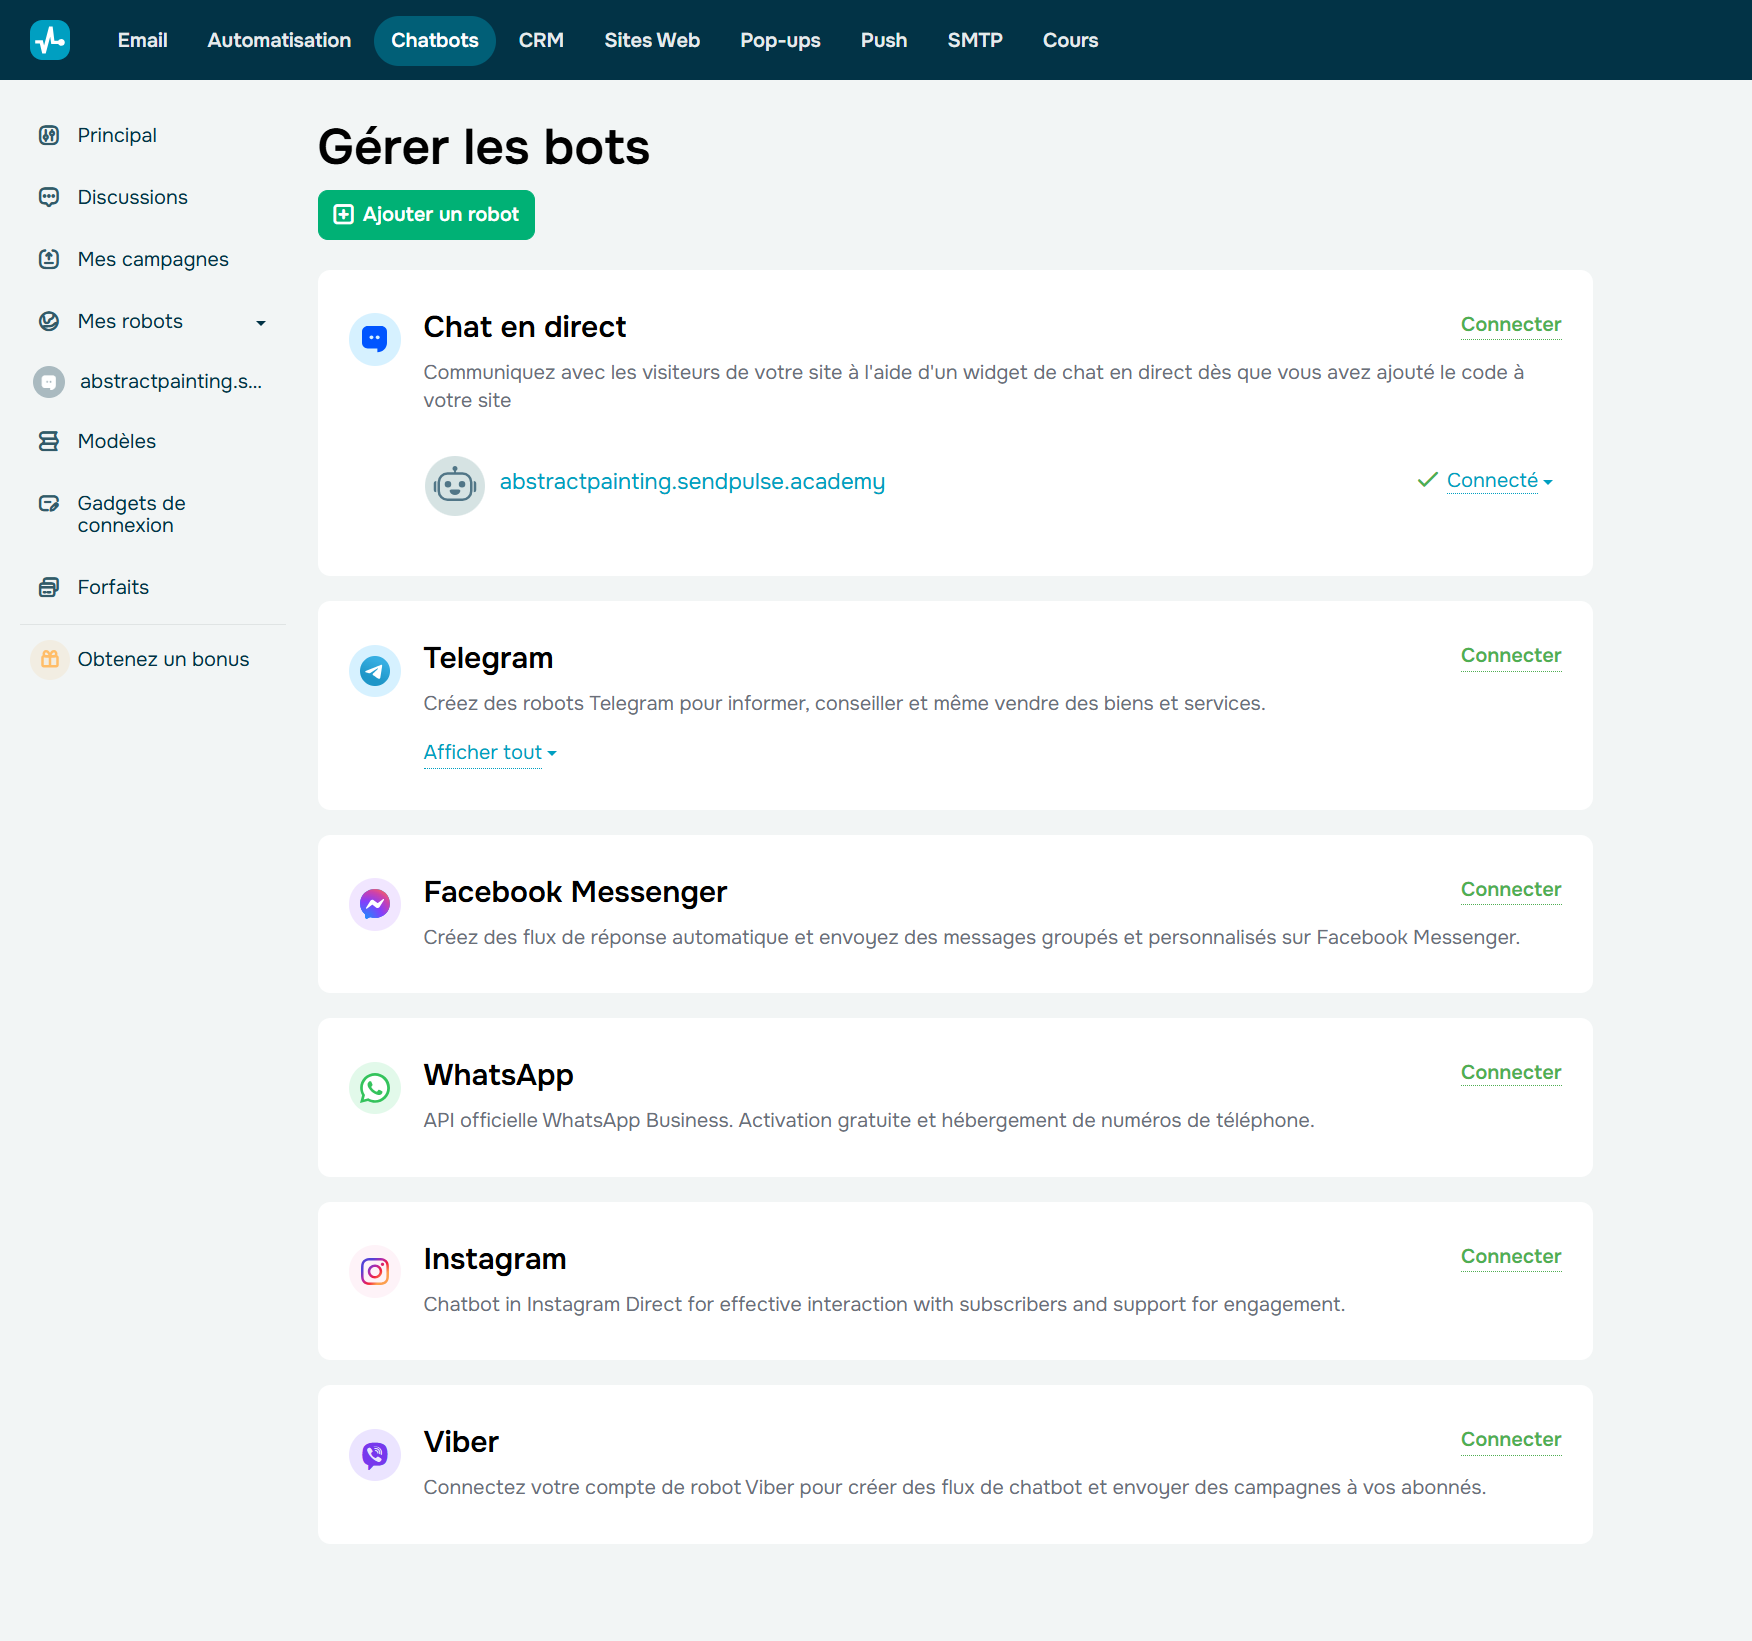
Task: Click Connecter for Telegram
Action: click(1511, 655)
